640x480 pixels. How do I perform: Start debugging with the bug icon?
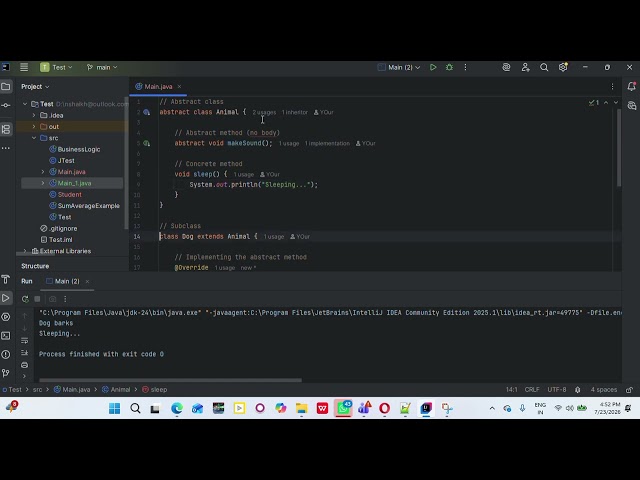pyautogui.click(x=449, y=67)
